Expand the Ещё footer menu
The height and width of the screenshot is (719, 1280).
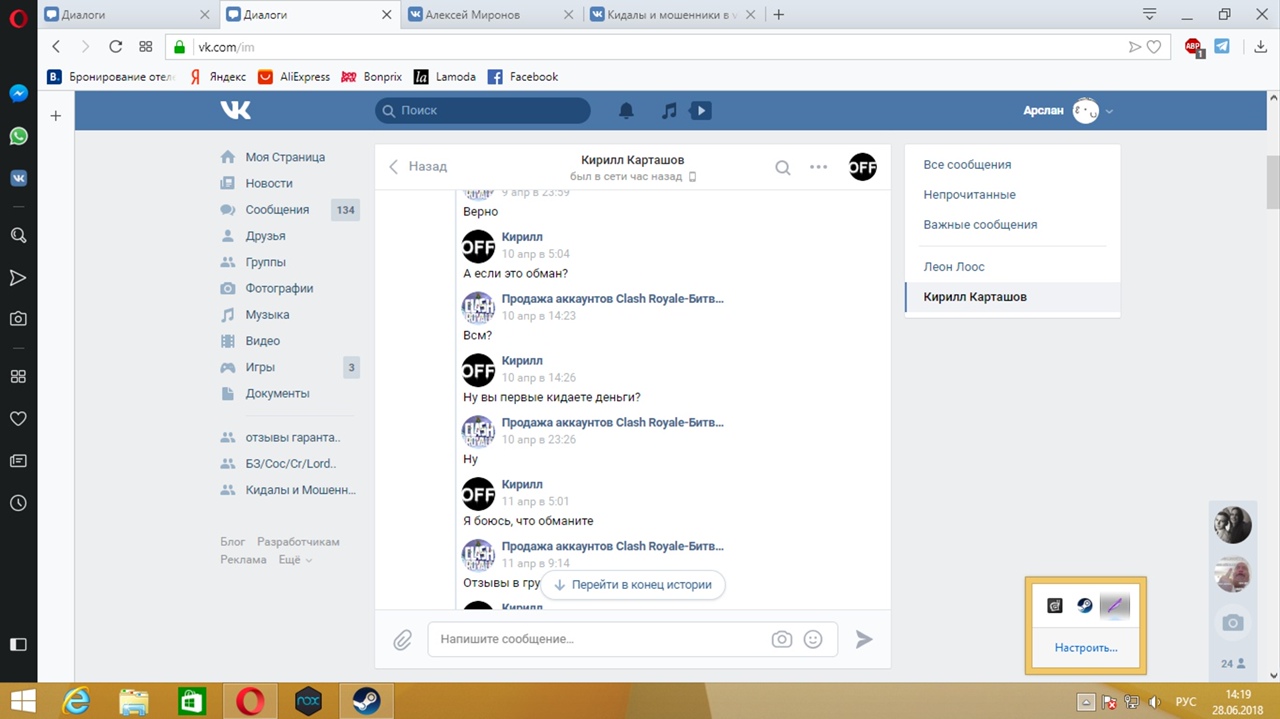click(x=295, y=560)
